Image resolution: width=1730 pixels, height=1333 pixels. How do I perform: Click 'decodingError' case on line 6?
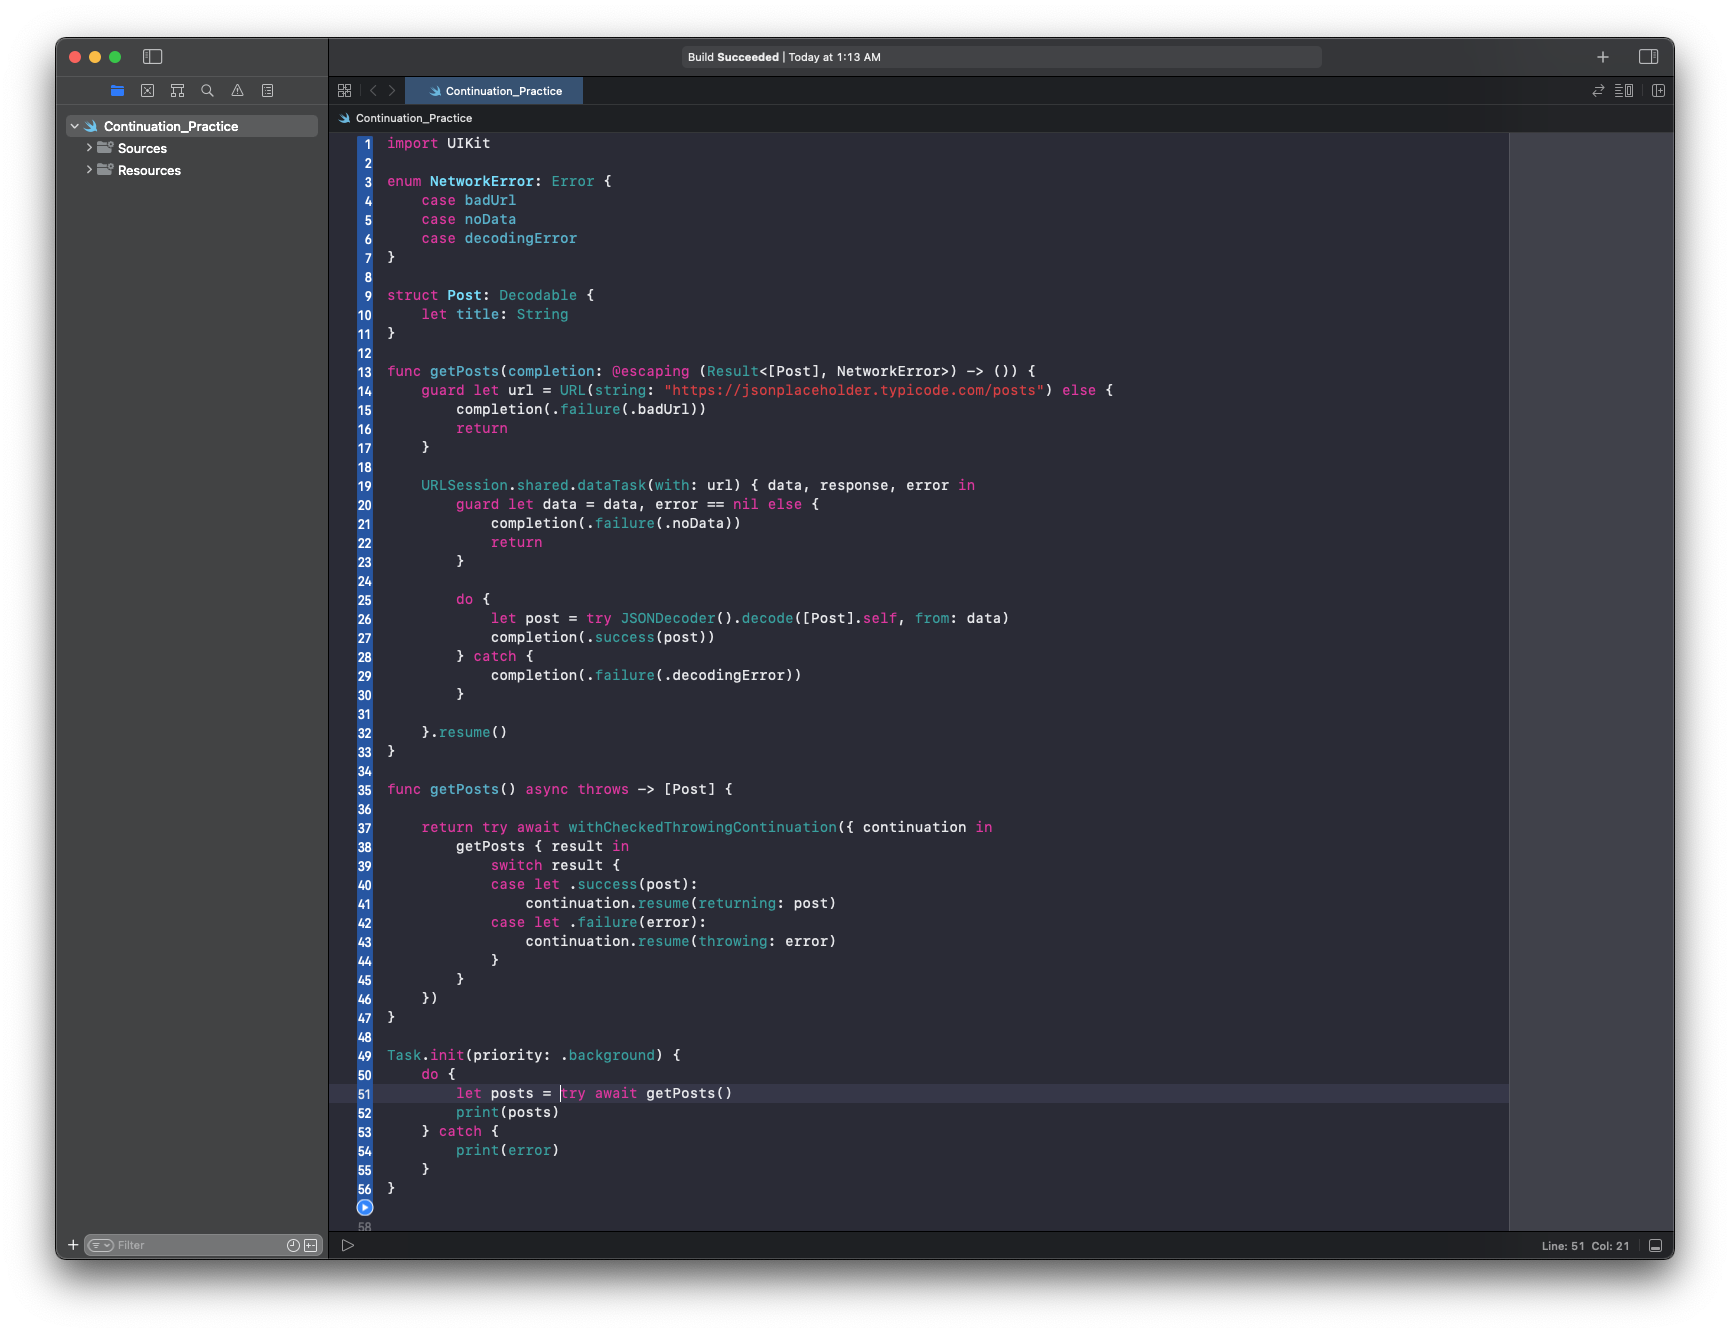click(x=521, y=238)
